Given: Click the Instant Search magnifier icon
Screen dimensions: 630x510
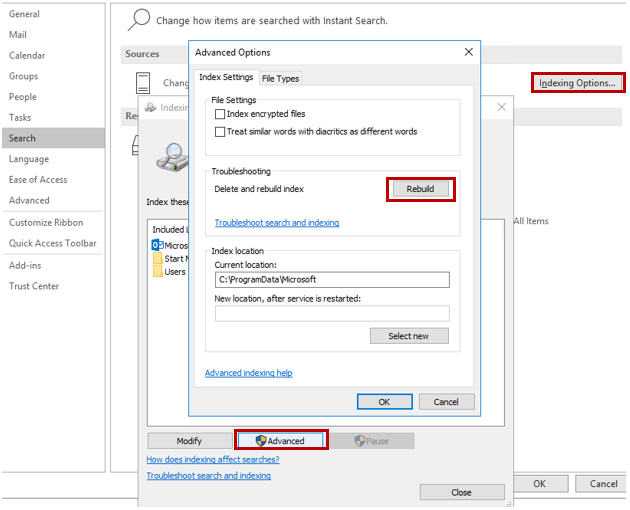Looking at the screenshot, I should tap(139, 20).
